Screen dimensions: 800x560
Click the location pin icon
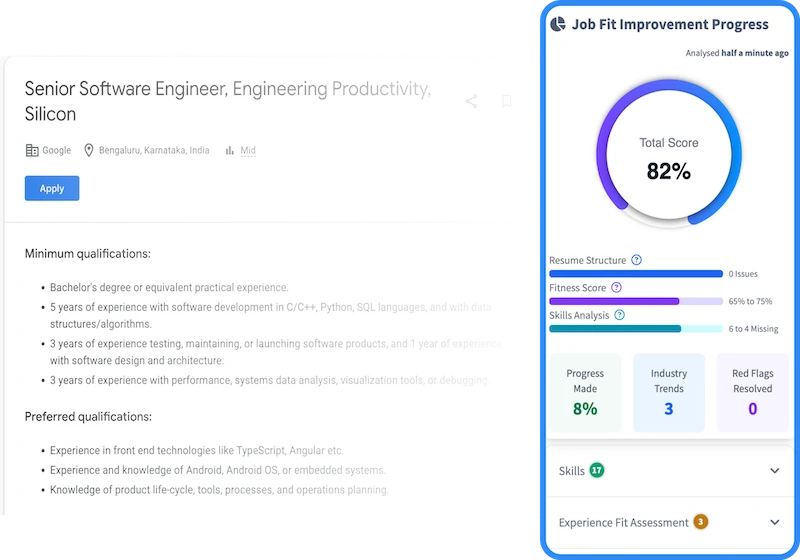coord(89,150)
